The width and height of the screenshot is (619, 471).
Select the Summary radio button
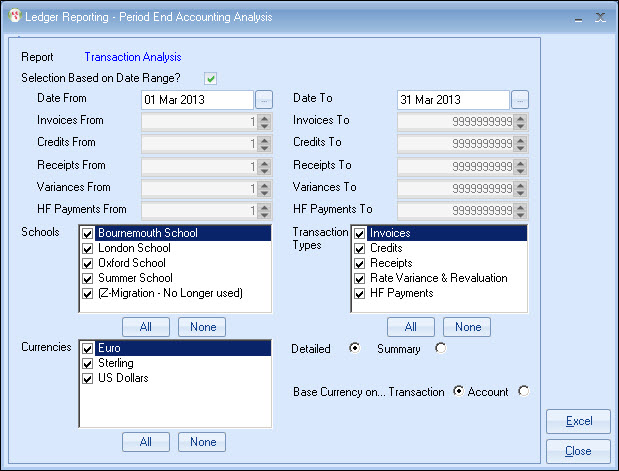[441, 348]
